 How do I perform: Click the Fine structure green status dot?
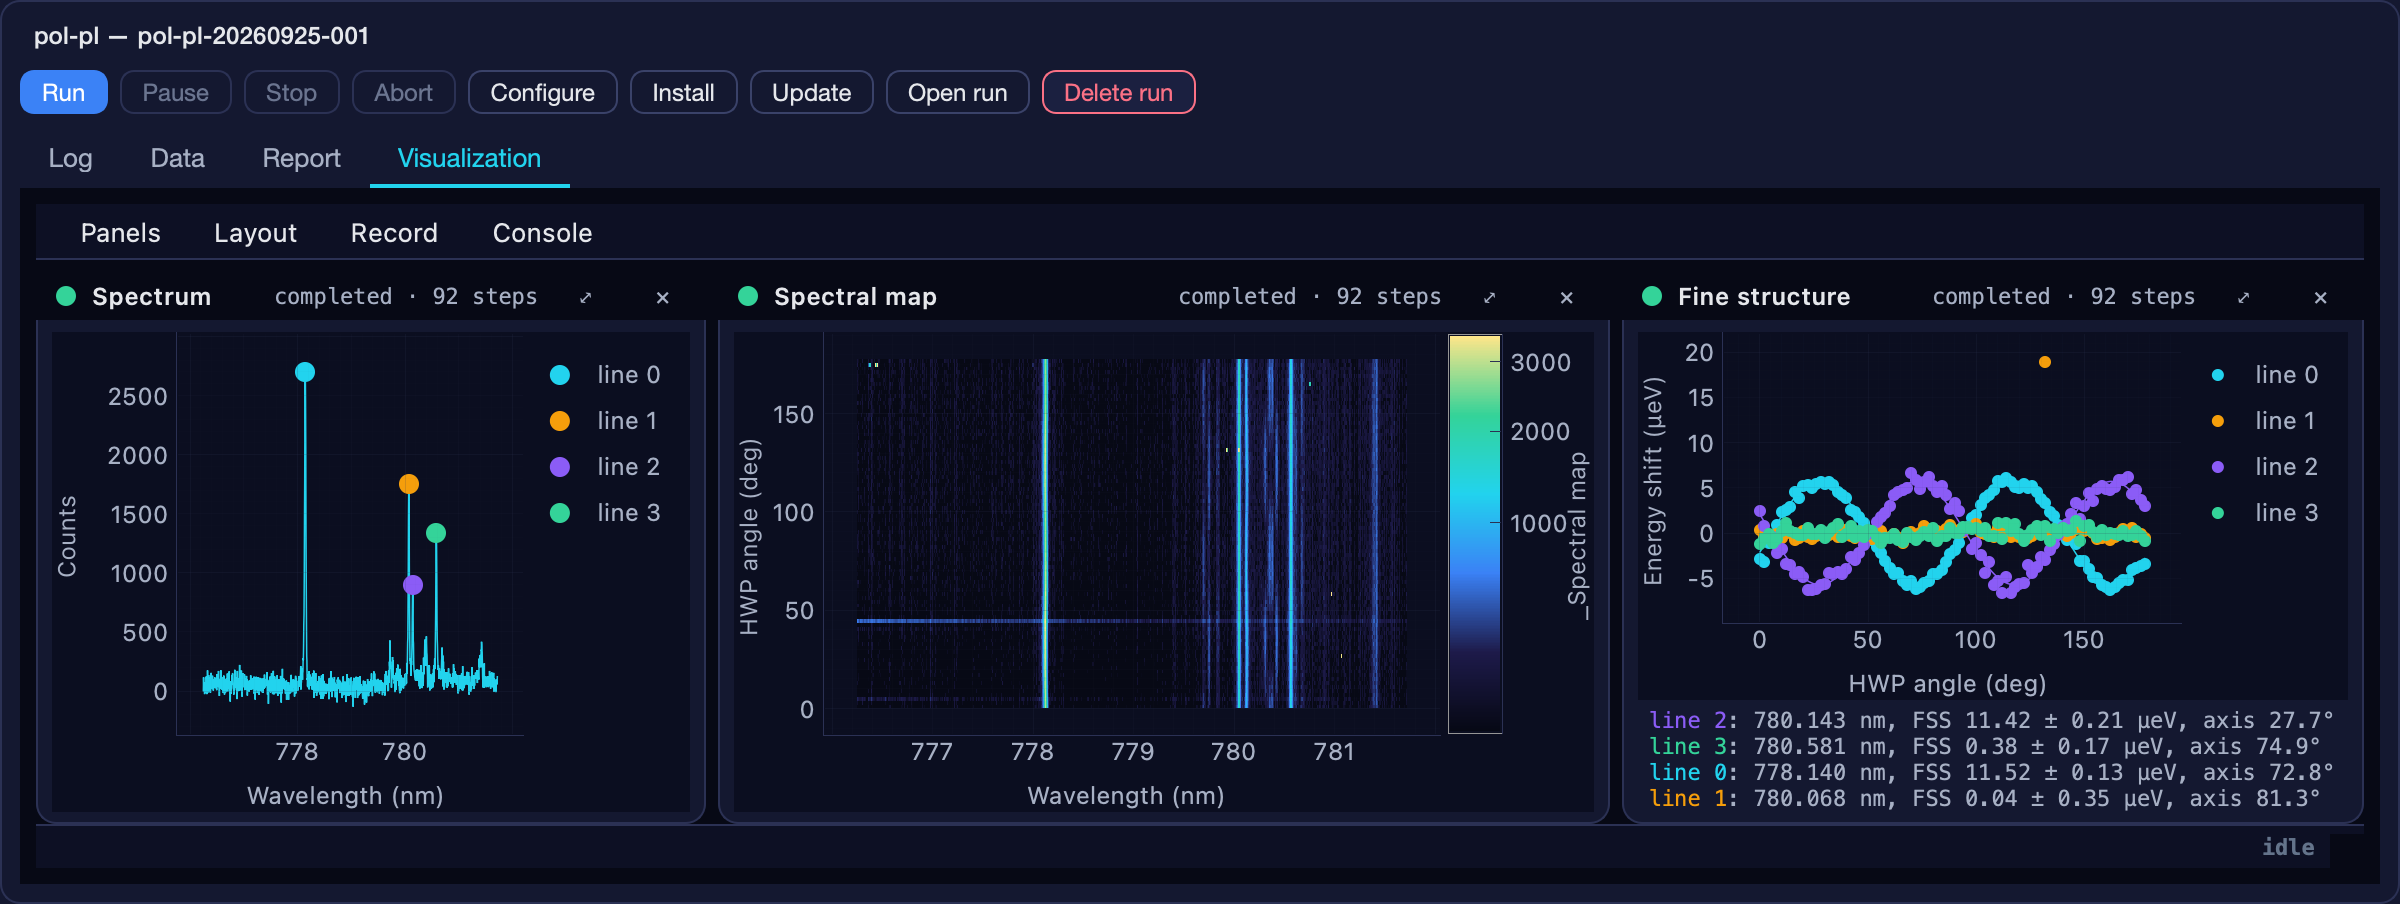click(x=1652, y=296)
